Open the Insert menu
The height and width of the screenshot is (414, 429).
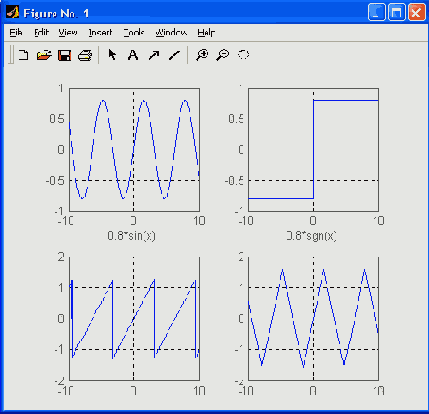[x=100, y=32]
